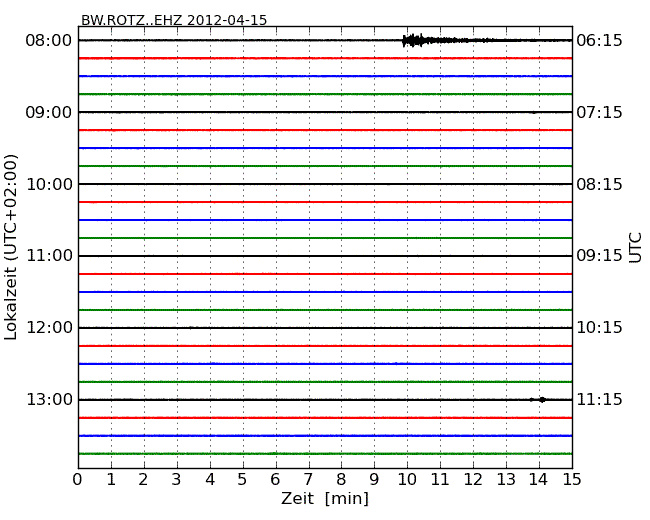Click the 0 minute tick label
The height and width of the screenshot is (520, 650).
coord(78,480)
